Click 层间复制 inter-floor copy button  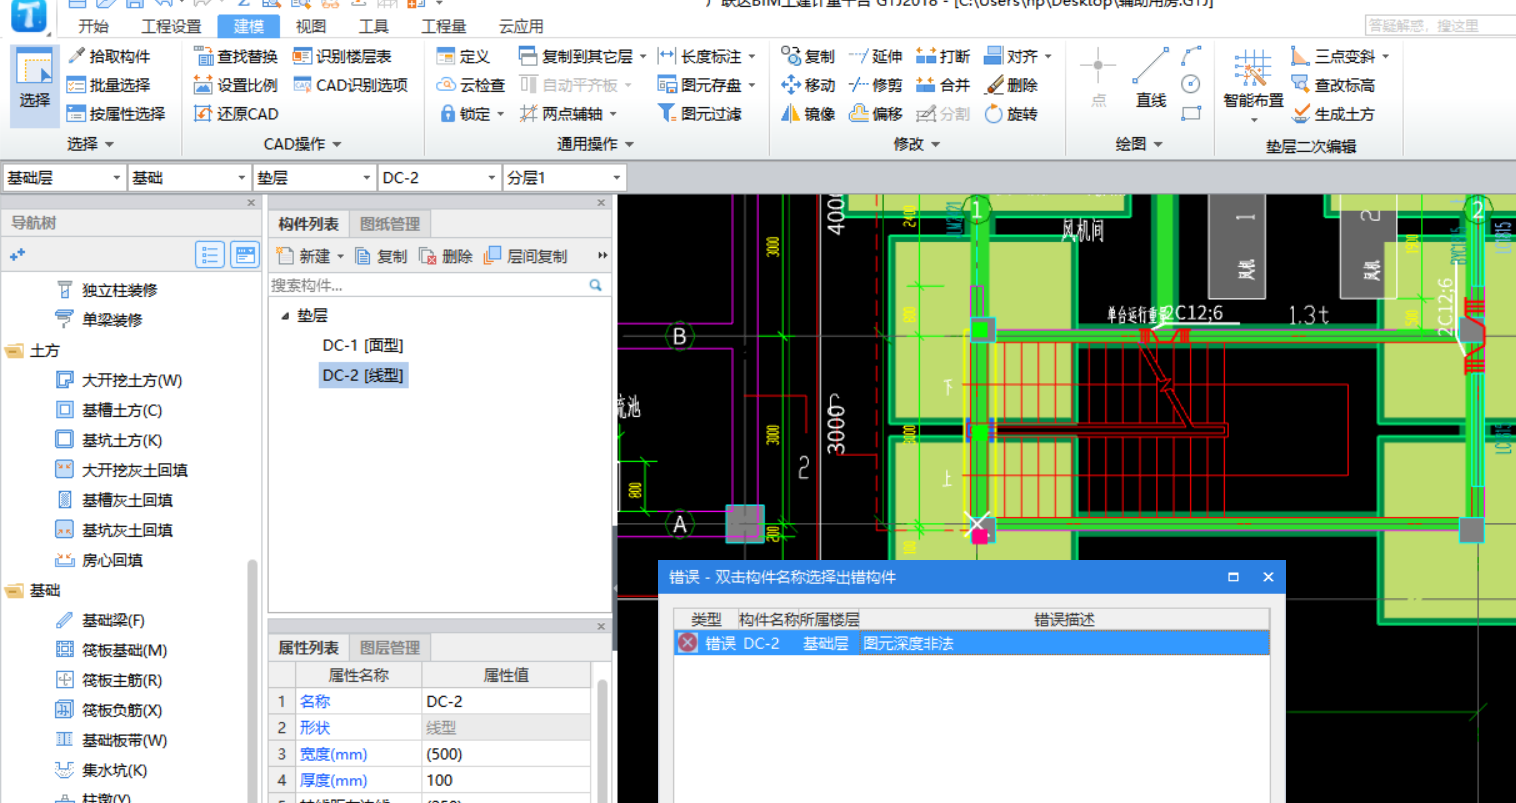click(x=525, y=256)
